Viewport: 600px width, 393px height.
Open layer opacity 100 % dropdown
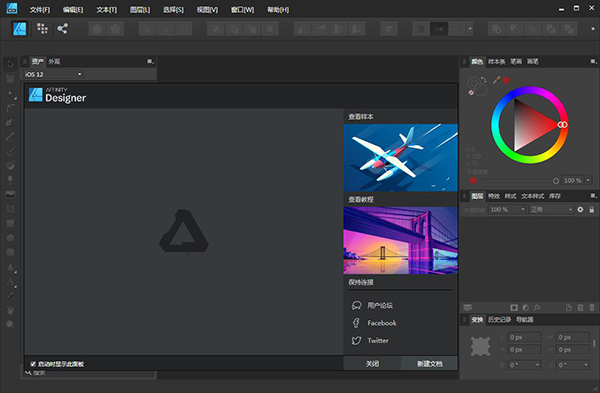point(507,209)
